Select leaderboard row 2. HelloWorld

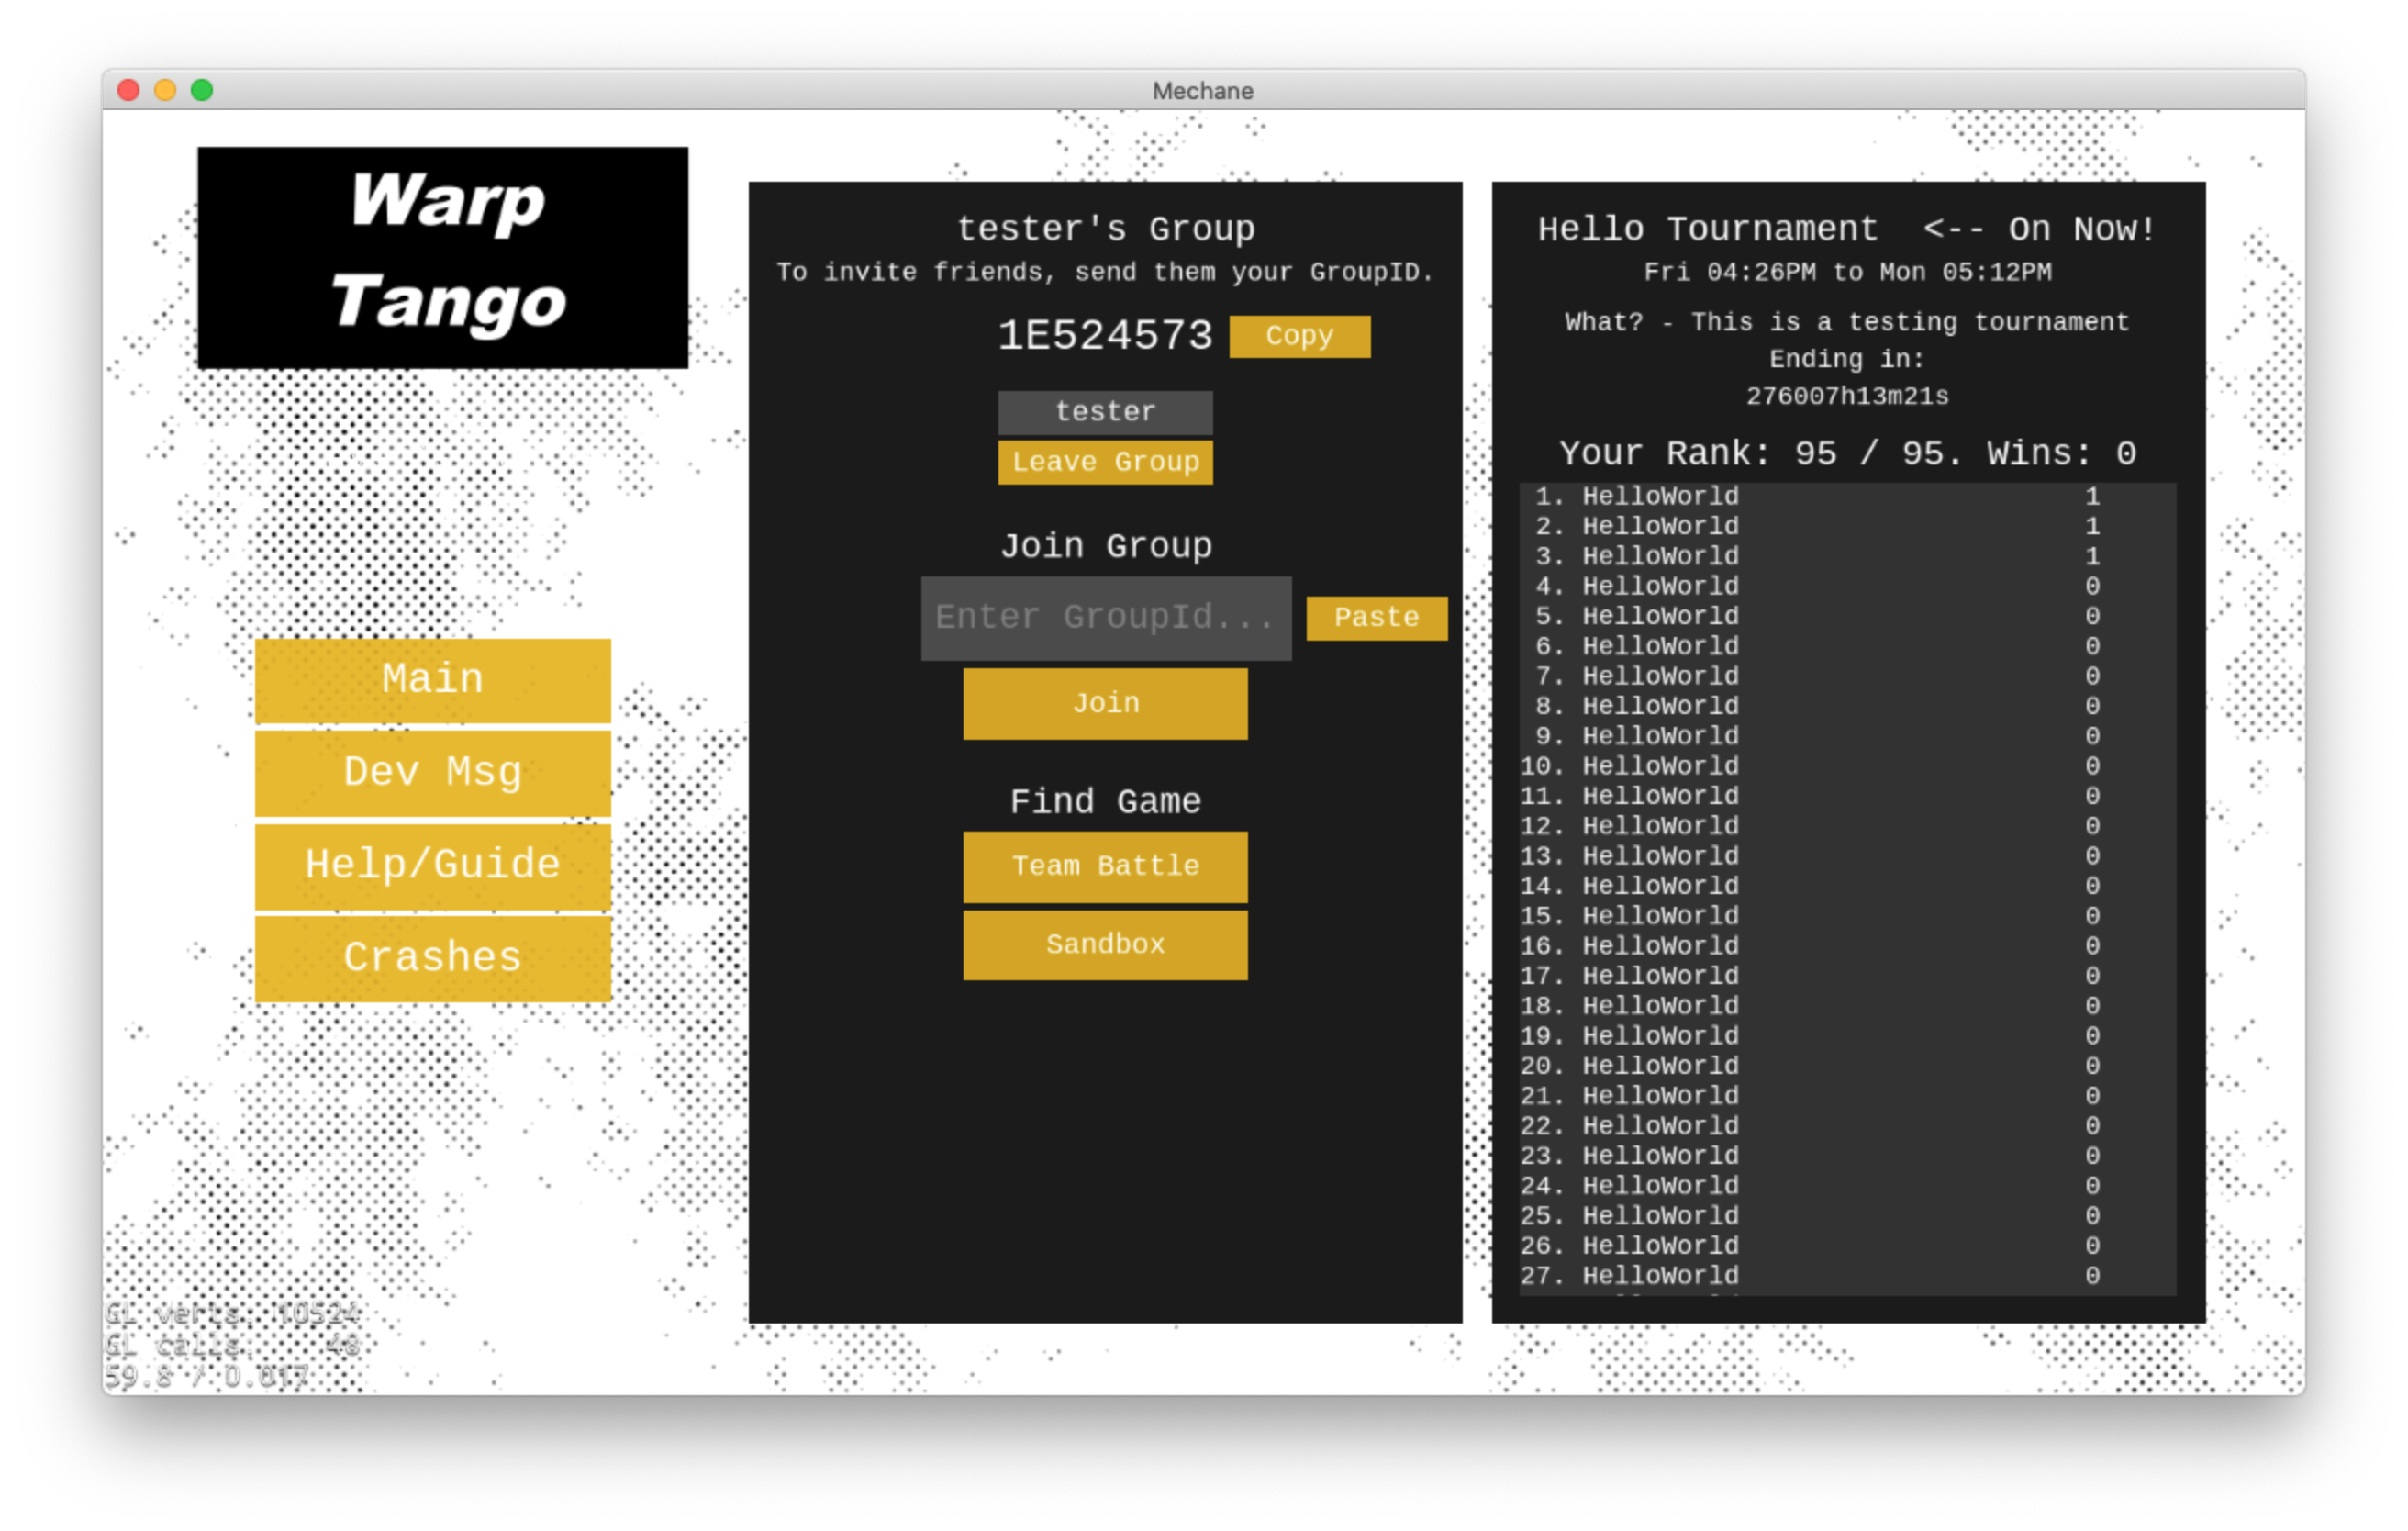coord(1847,527)
